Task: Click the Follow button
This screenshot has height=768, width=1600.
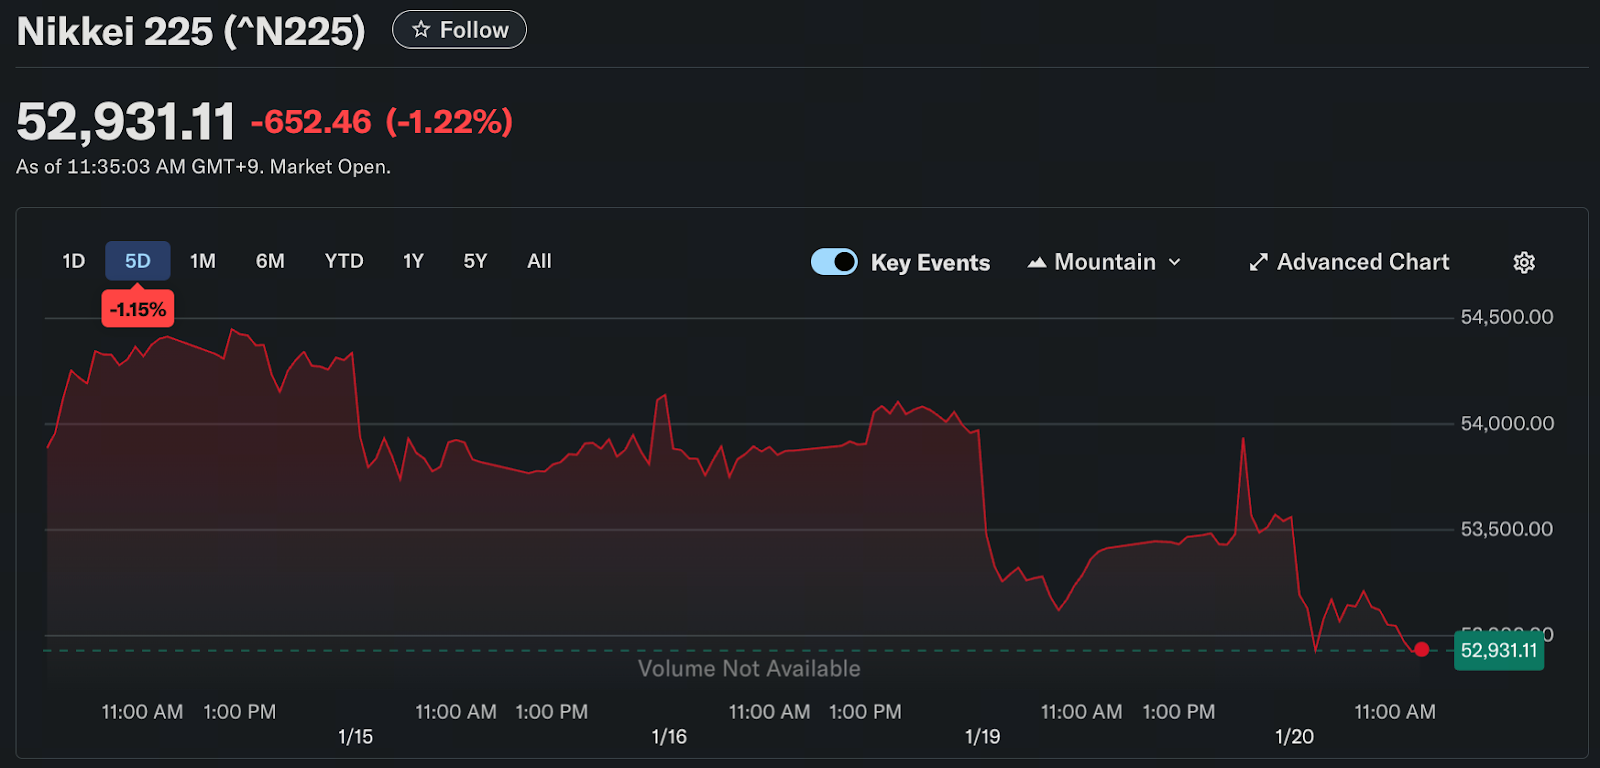Action: point(459,30)
